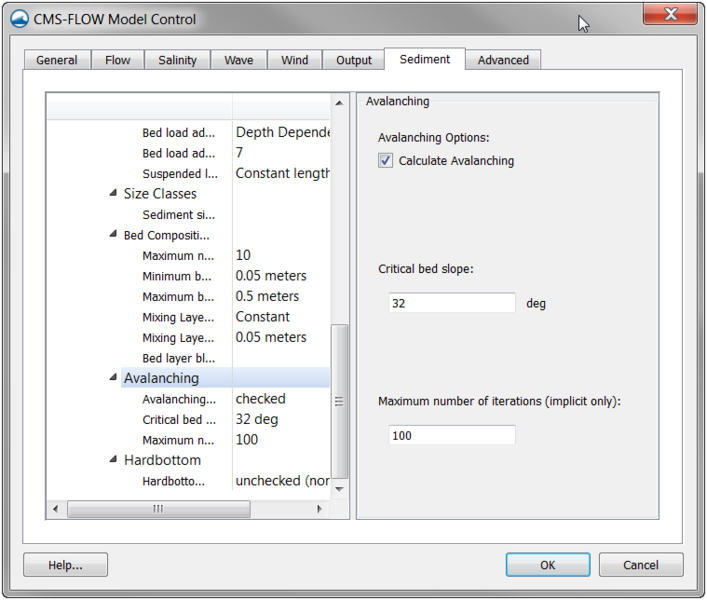Click the horizontal scroll left arrow

tap(55, 509)
